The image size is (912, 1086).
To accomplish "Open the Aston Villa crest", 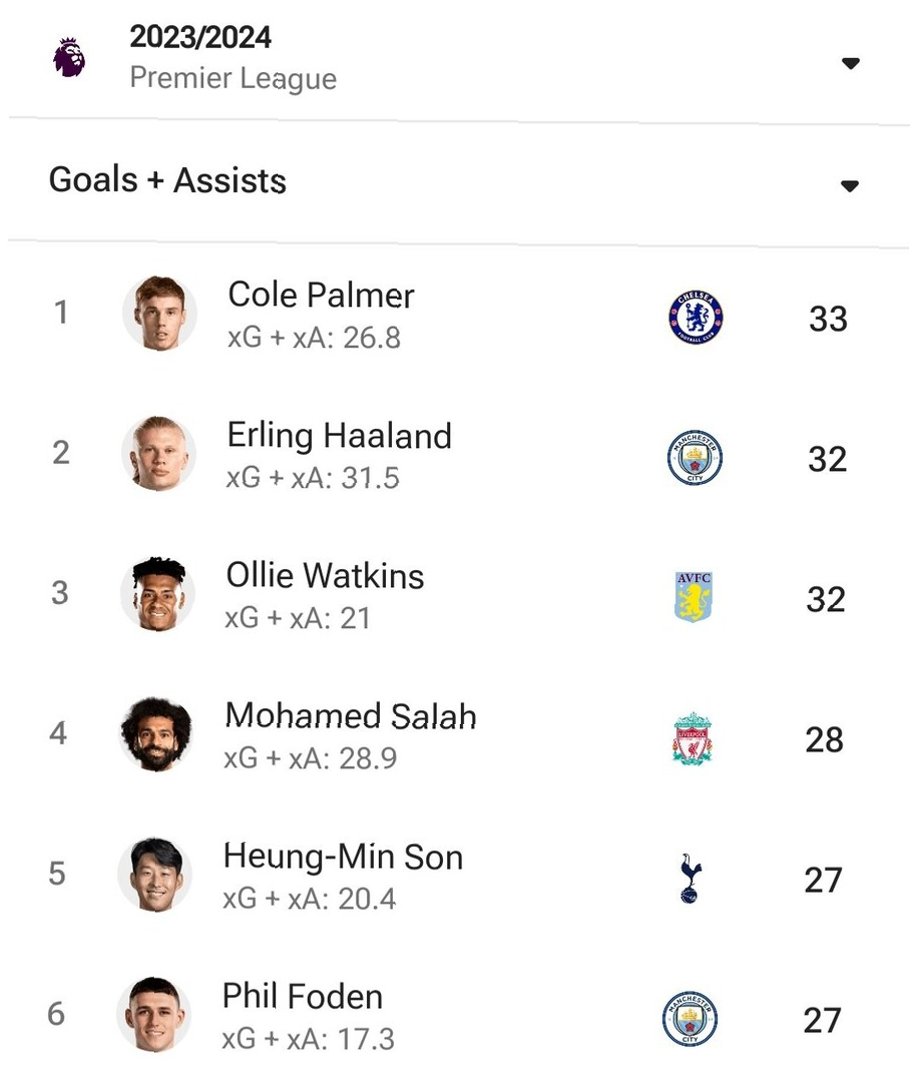I will pyautogui.click(x=693, y=597).
